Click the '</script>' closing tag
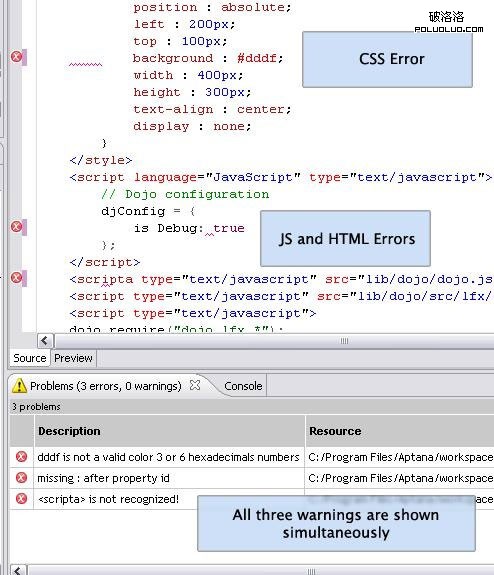 [x=105, y=262]
